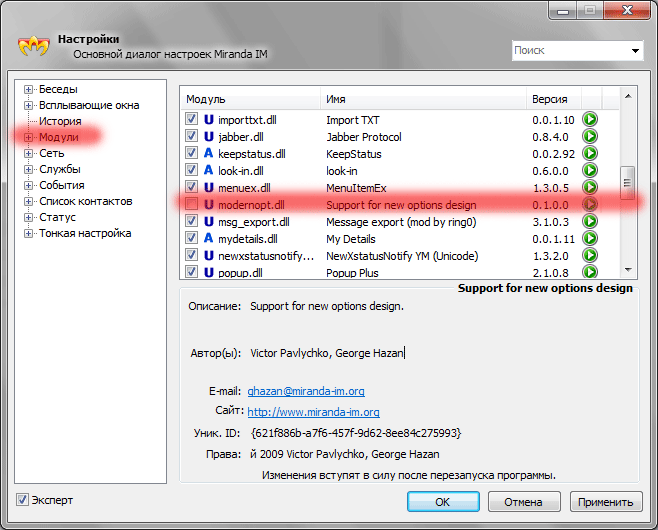Click green arrow icon for look-in.dll

pos(590,170)
